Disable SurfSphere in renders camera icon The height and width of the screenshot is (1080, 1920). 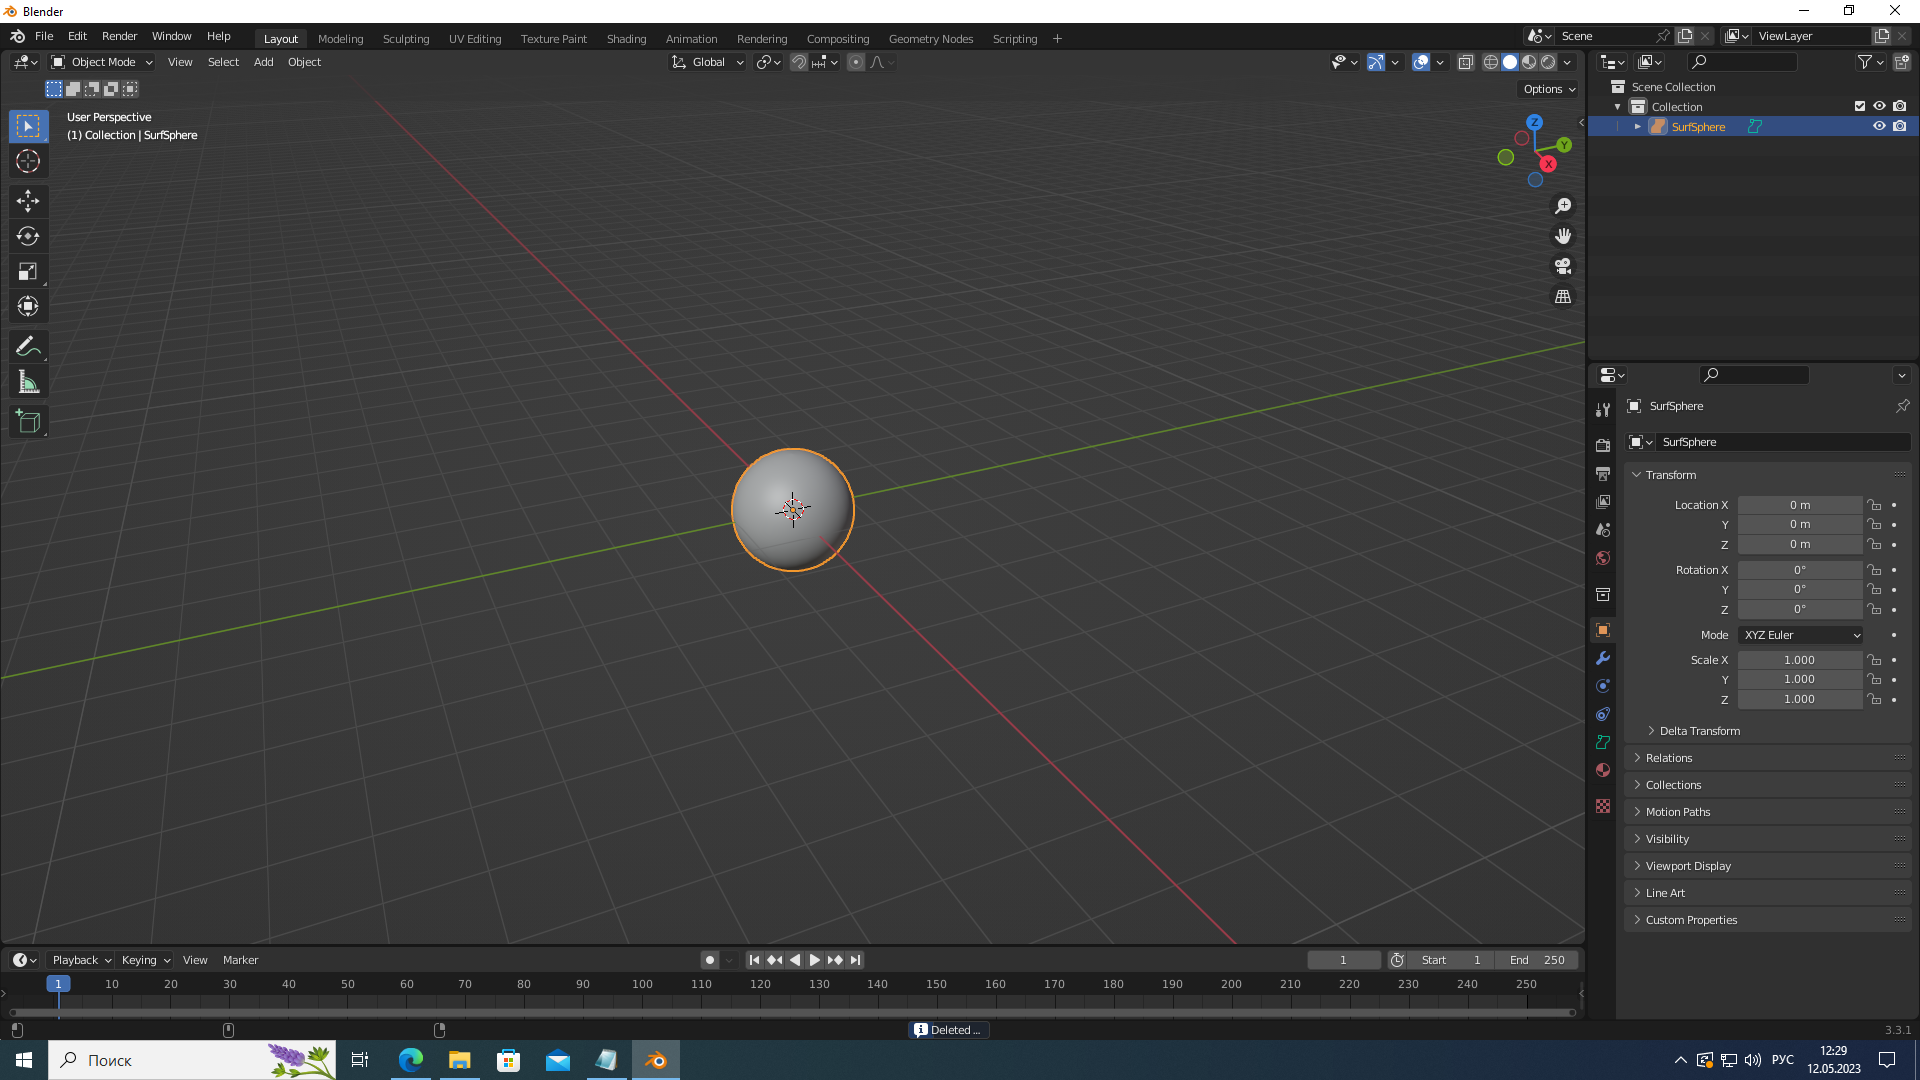pyautogui.click(x=1899, y=126)
